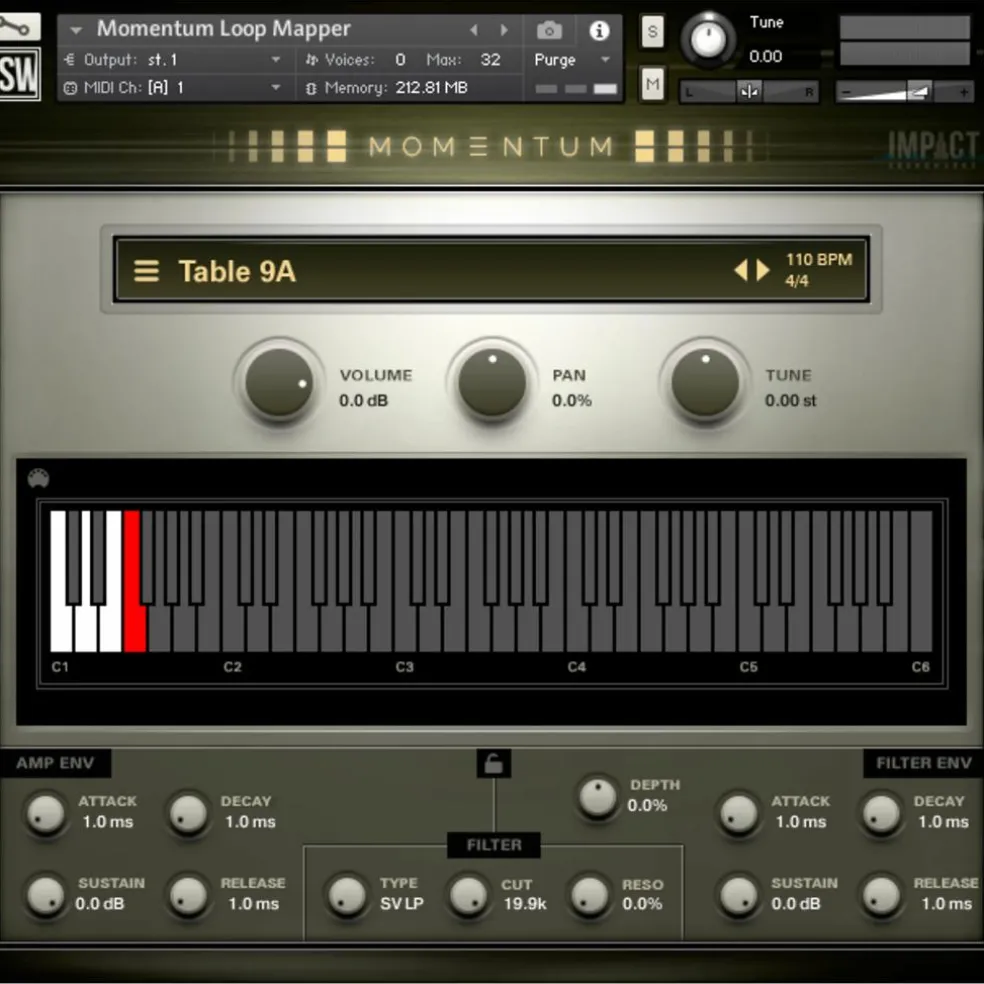Go to previous instrument preset arrow
The width and height of the screenshot is (984, 984).
click(x=474, y=29)
